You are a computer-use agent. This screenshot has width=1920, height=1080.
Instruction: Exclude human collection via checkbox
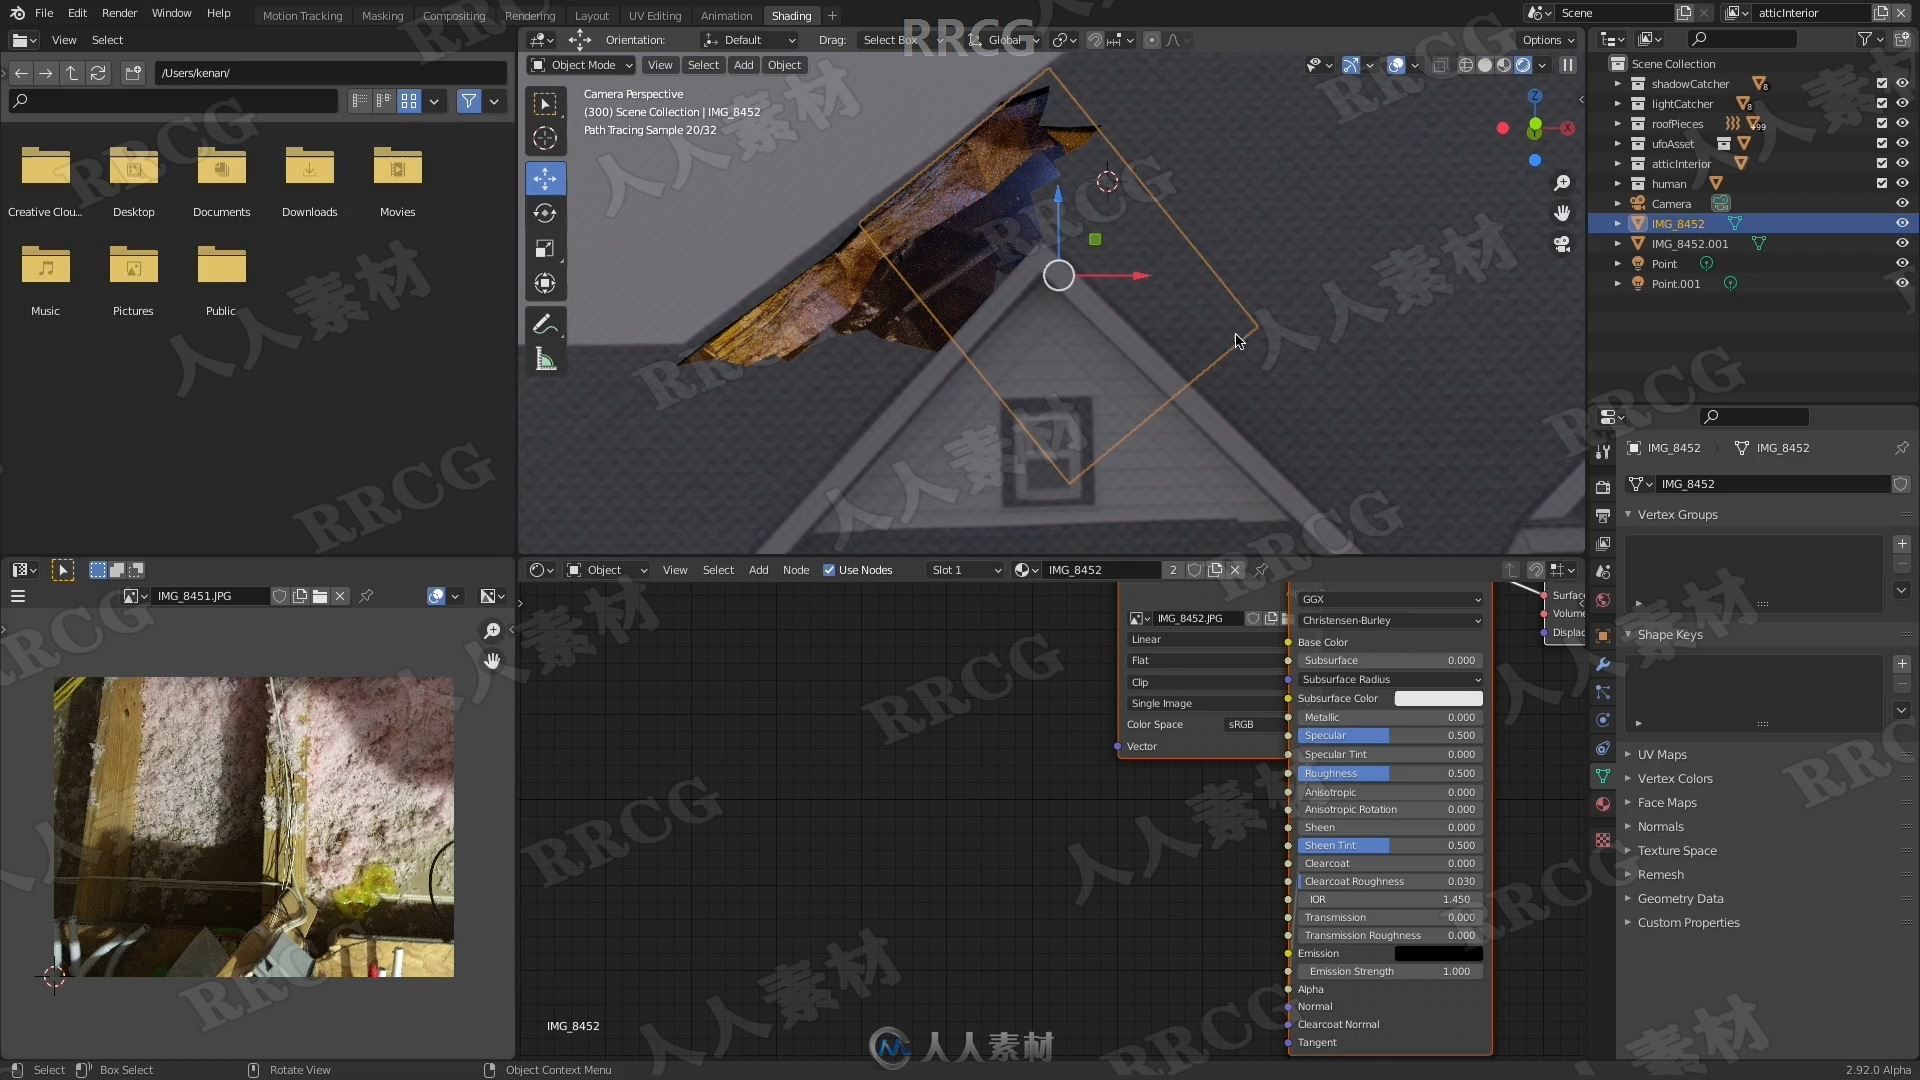tap(1882, 184)
